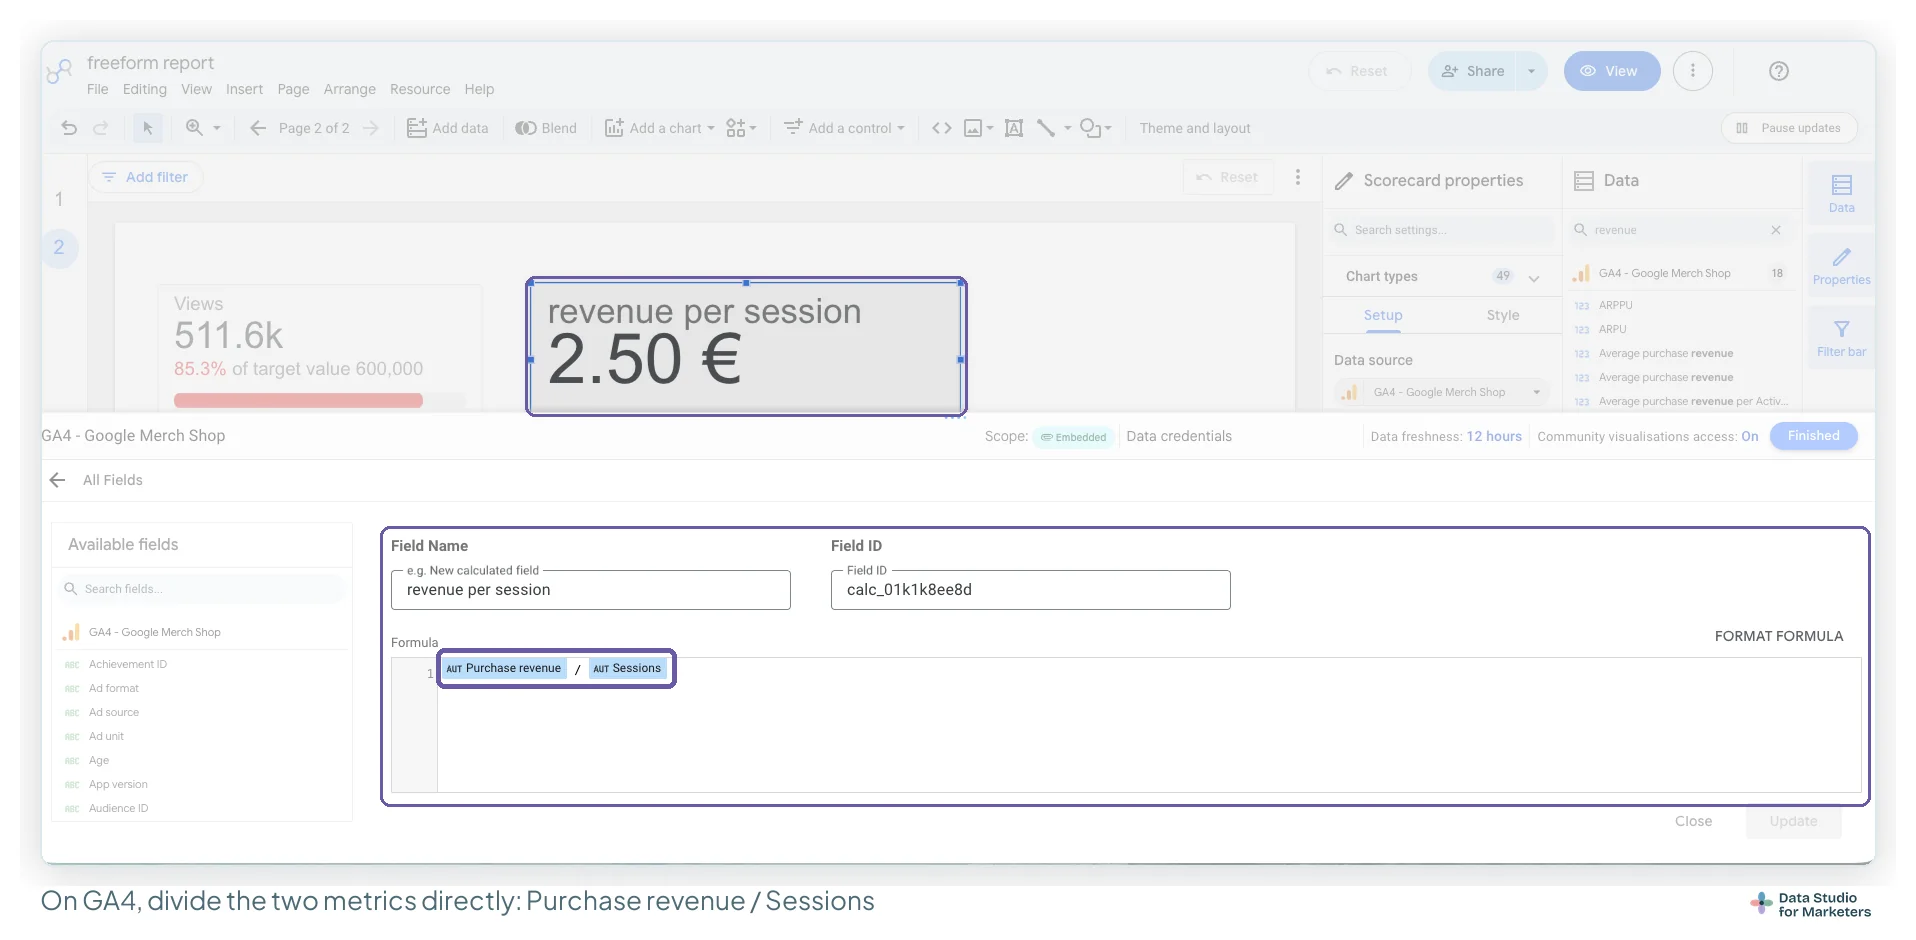1916x940 pixels.
Task: Click the redo arrow icon
Action: pos(101,128)
